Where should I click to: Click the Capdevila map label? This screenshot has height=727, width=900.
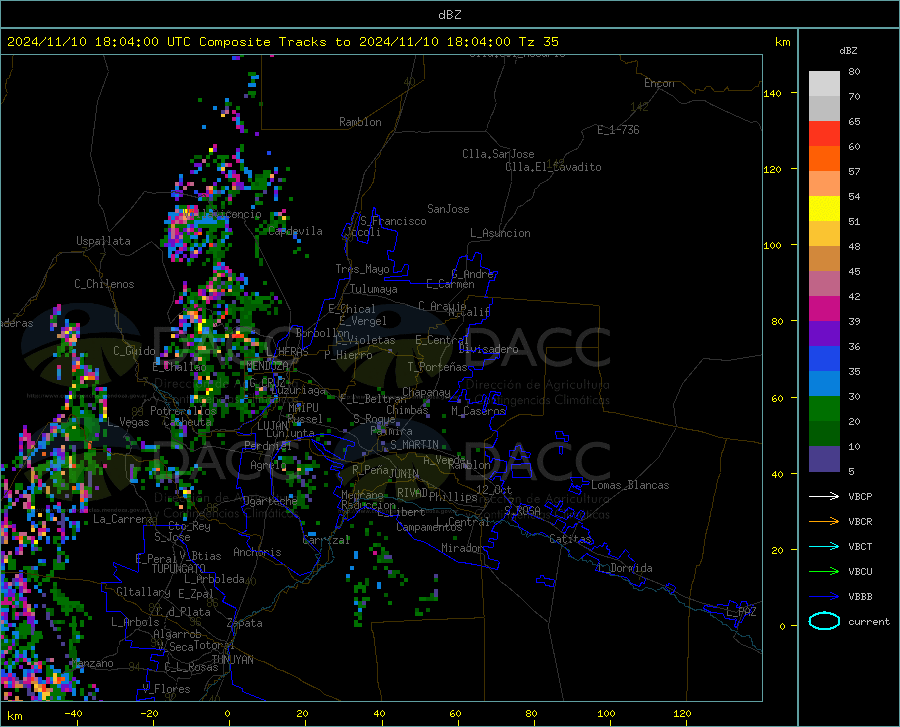[296, 231]
